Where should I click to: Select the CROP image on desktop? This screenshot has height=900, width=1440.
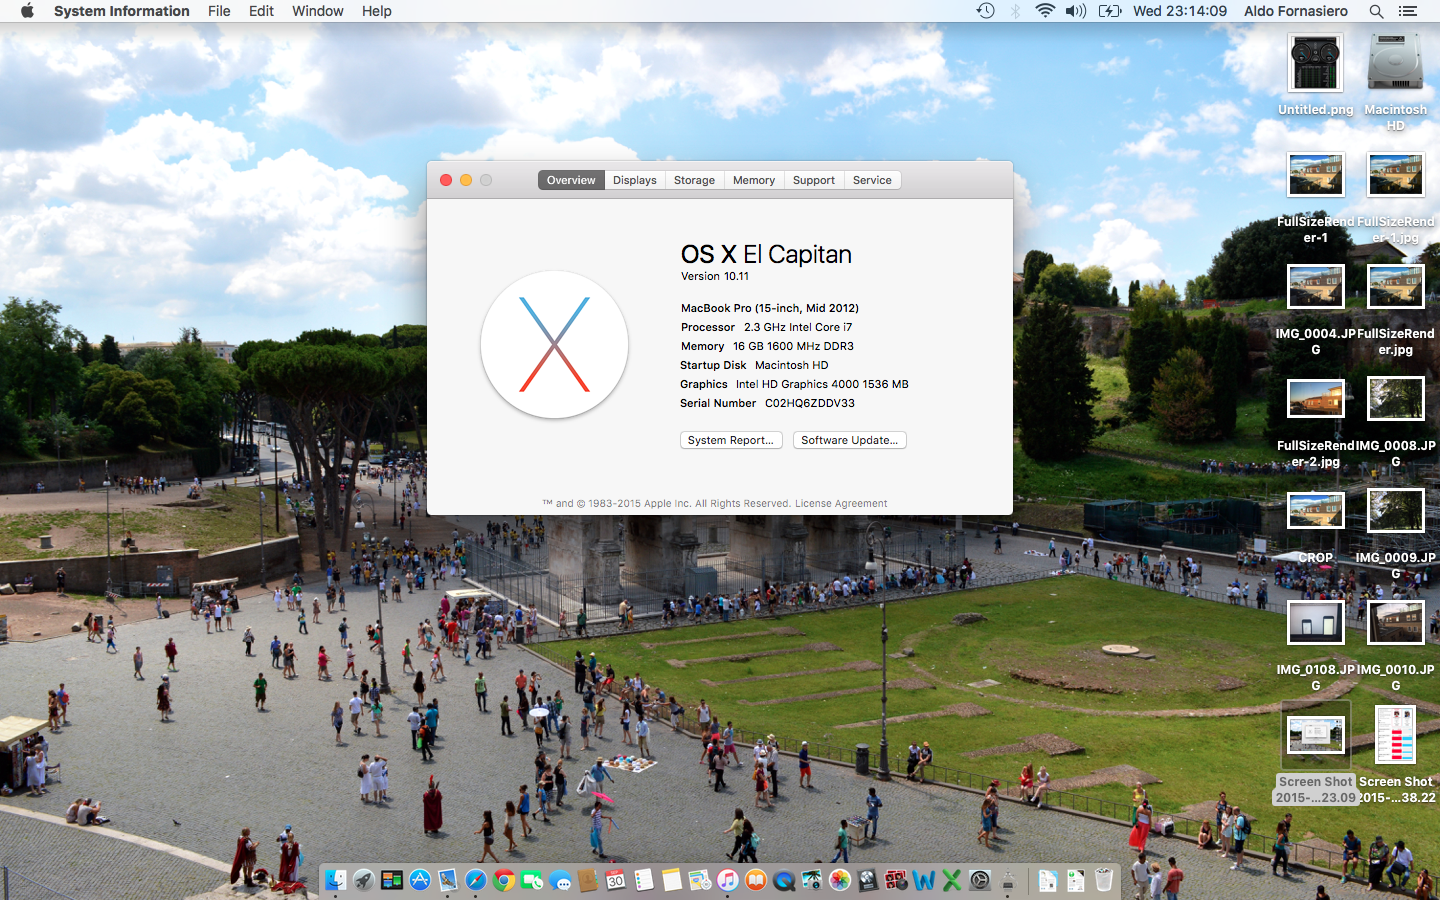click(1316, 527)
